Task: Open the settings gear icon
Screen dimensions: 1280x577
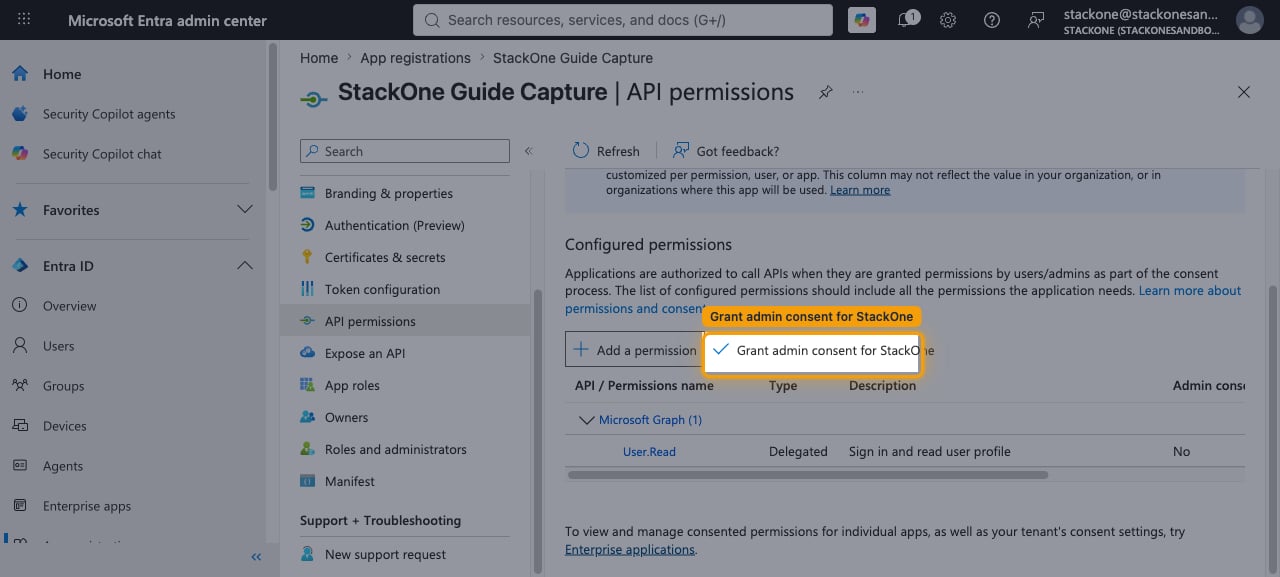Action: tap(949, 20)
